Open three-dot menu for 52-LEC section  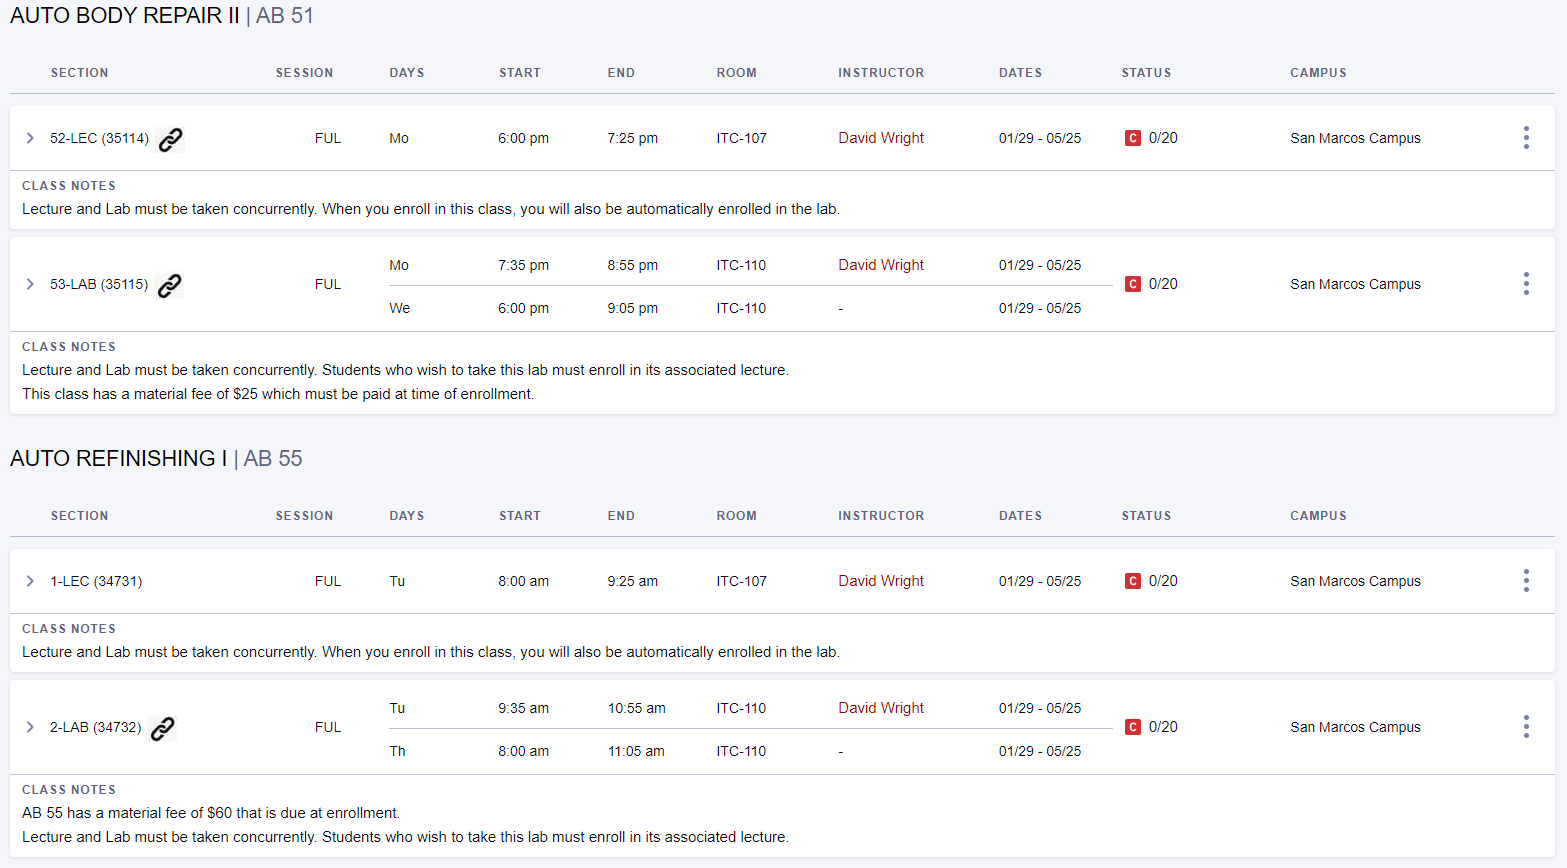1525,138
